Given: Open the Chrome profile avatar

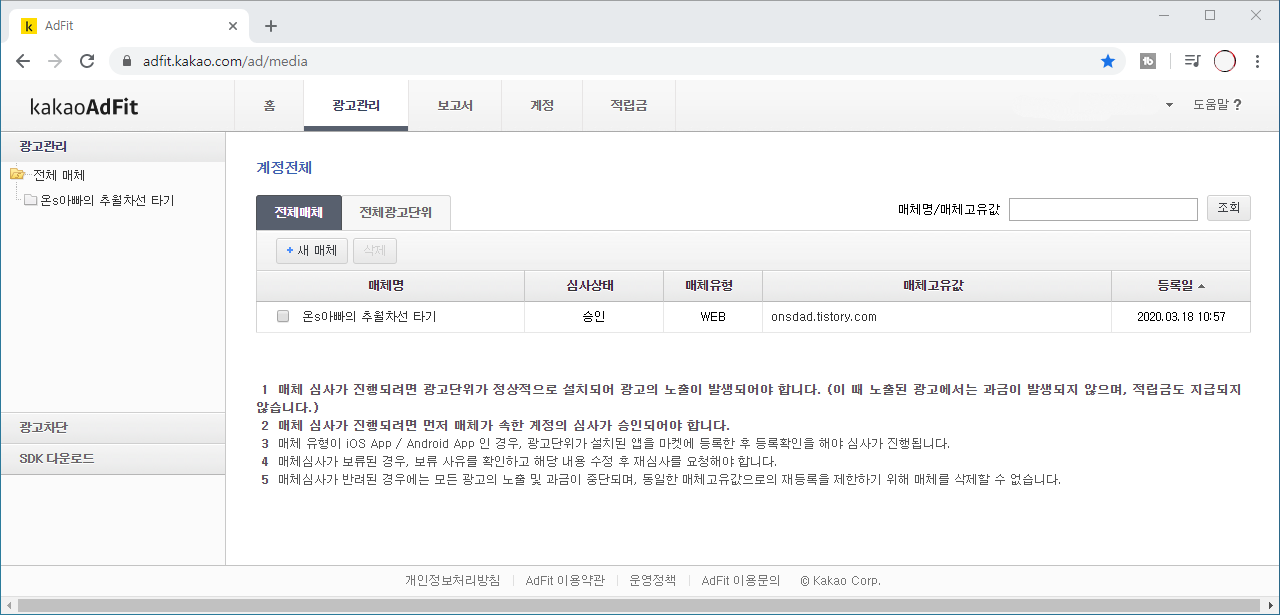Looking at the screenshot, I should [x=1225, y=61].
